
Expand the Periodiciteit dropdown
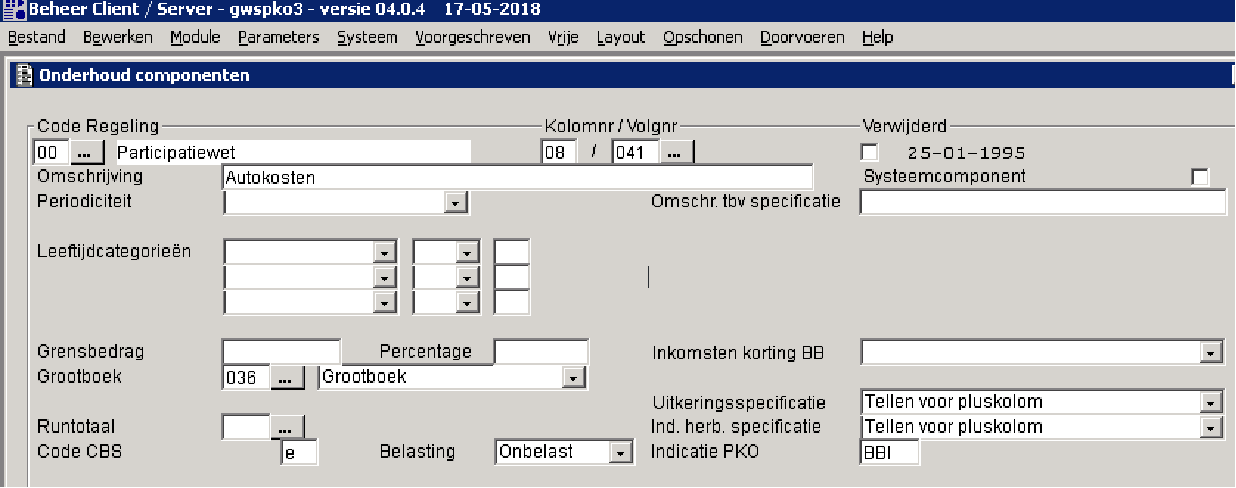pos(455,203)
